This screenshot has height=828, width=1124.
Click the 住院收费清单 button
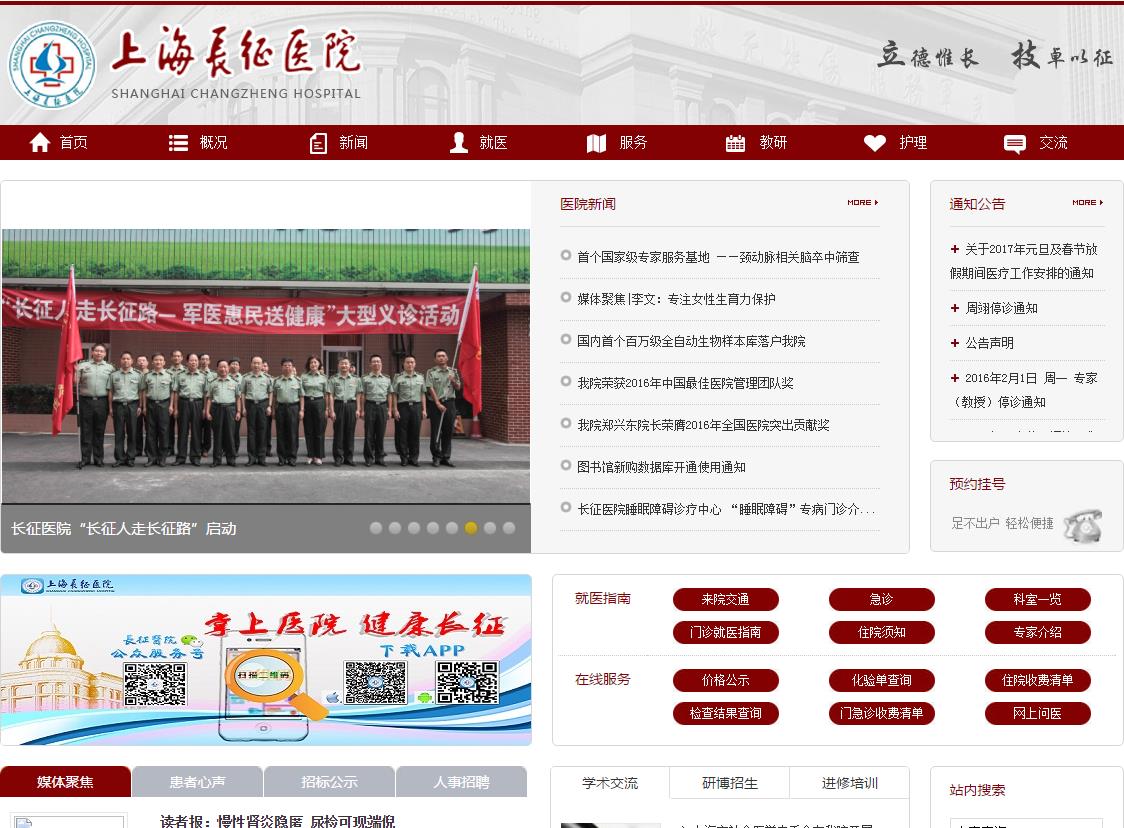(x=1037, y=680)
